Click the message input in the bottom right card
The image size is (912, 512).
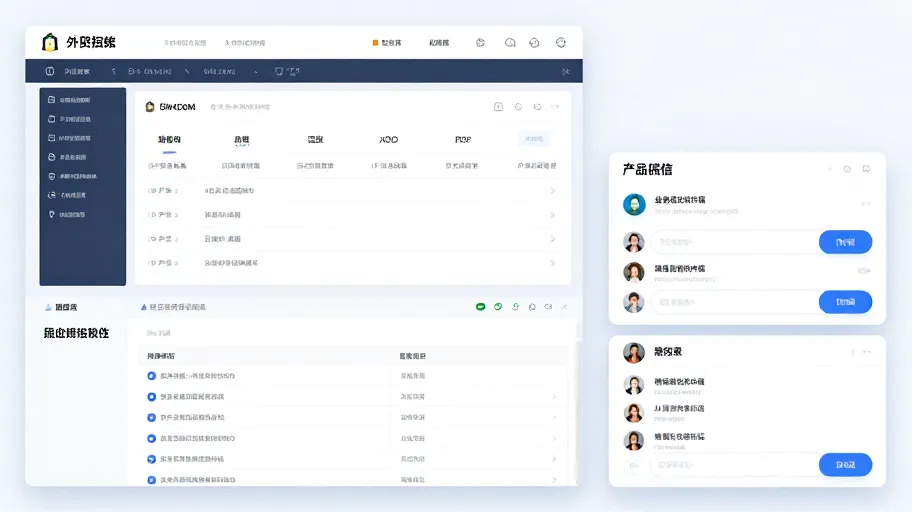point(735,465)
